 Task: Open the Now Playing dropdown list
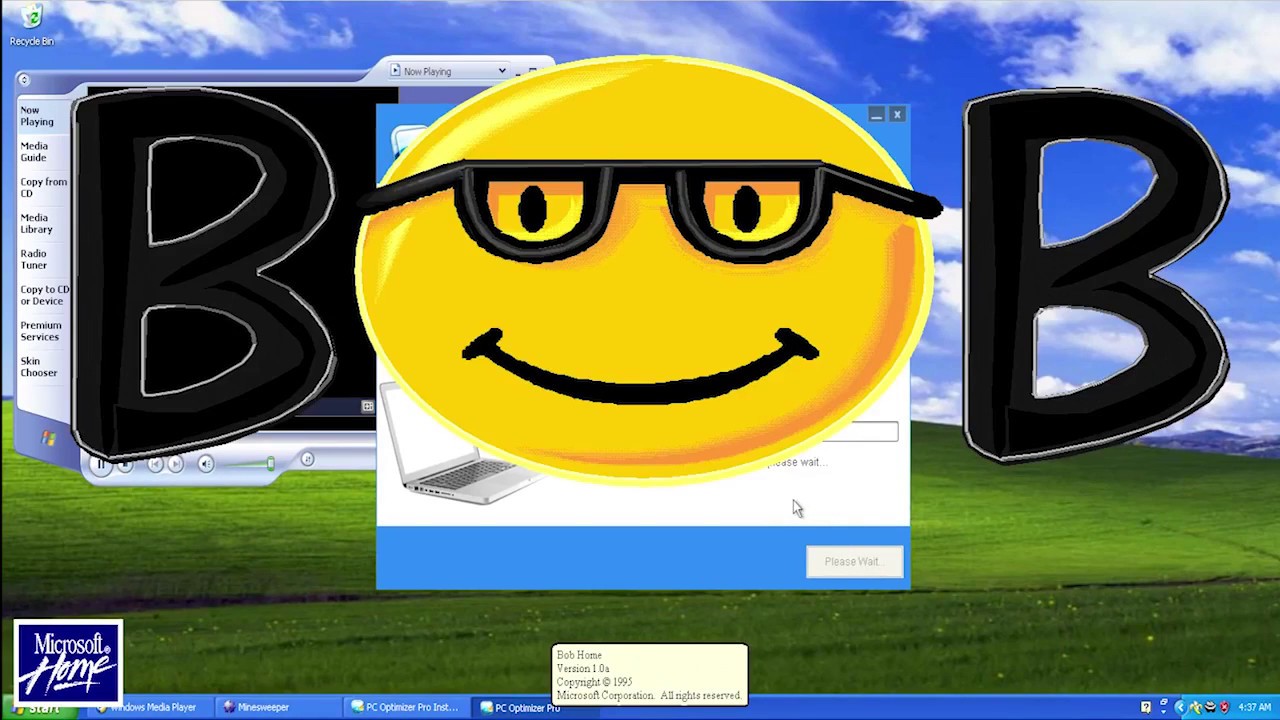pos(502,71)
